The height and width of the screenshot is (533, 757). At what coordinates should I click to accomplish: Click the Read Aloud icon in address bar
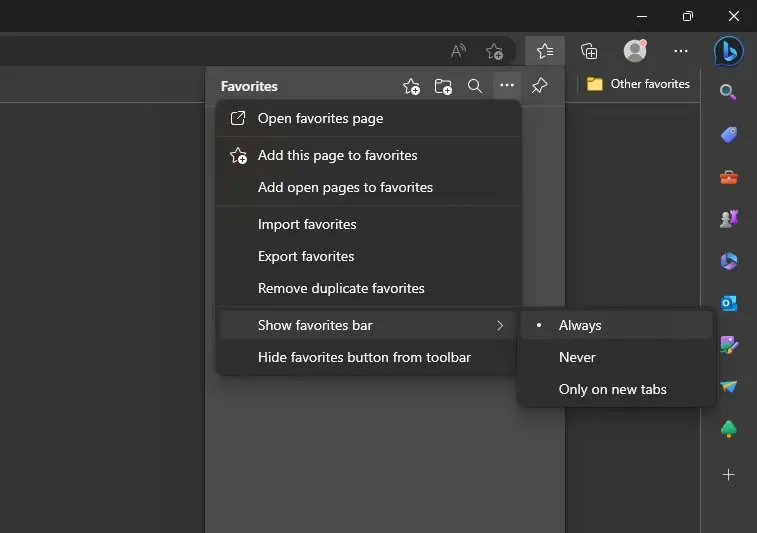tap(458, 51)
